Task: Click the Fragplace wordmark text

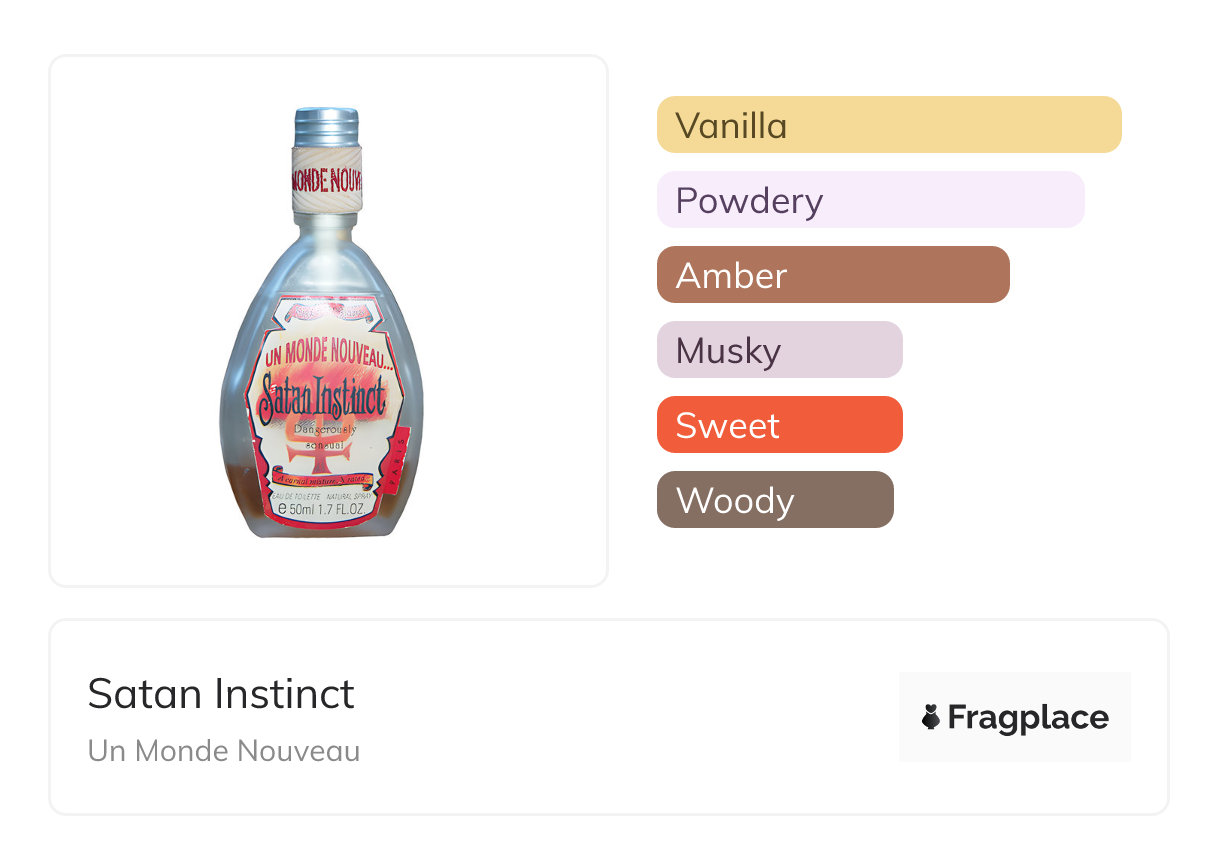Action: point(1027,717)
